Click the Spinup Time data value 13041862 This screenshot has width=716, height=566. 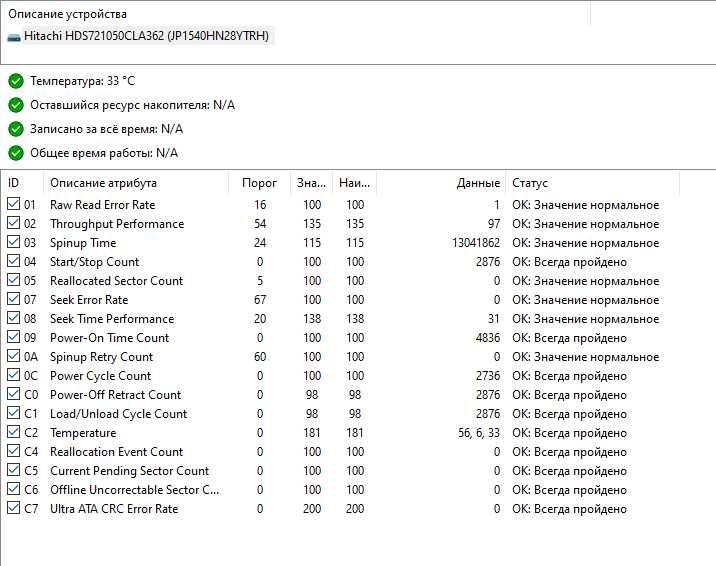pyautogui.click(x=476, y=243)
